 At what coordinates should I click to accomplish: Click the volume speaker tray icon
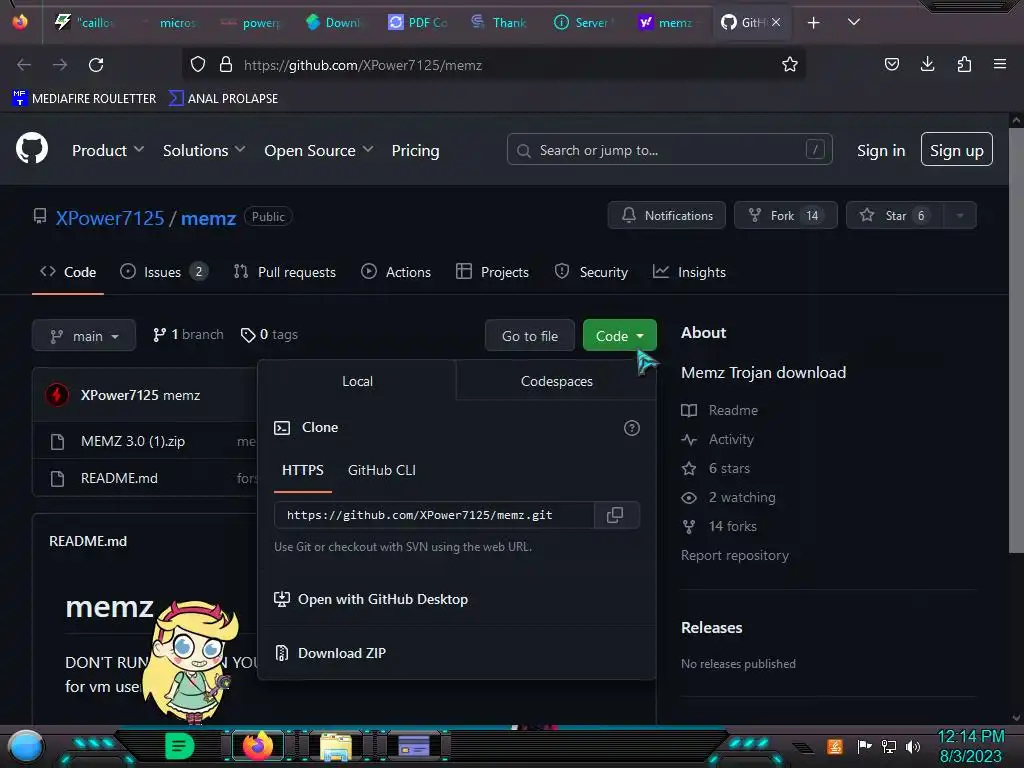point(912,746)
